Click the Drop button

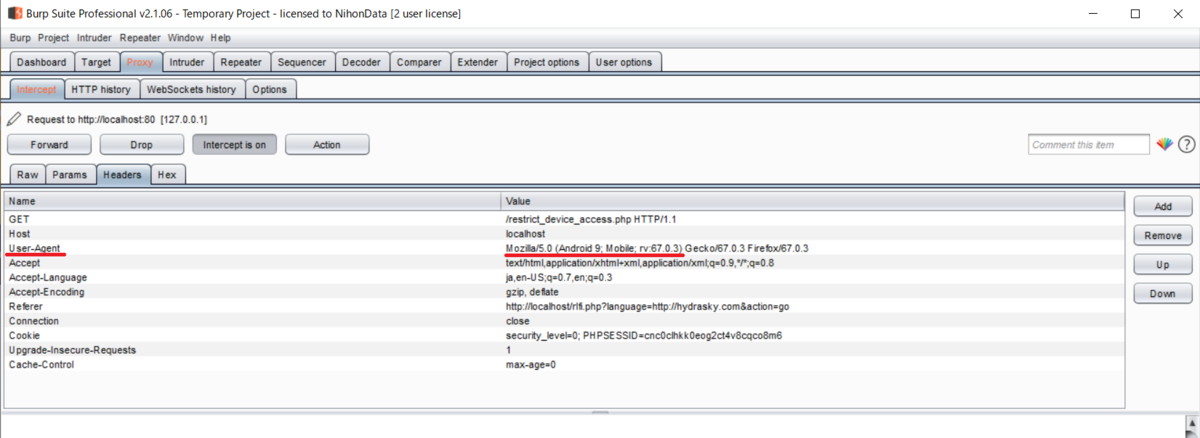coord(141,144)
